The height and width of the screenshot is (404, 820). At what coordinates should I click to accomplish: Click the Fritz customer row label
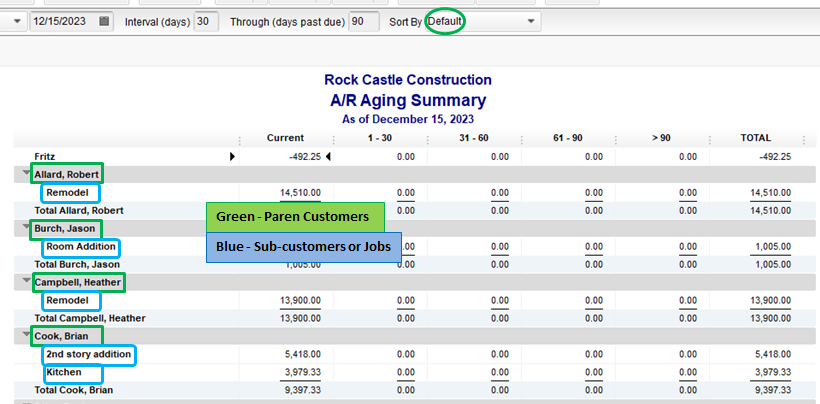[44, 156]
